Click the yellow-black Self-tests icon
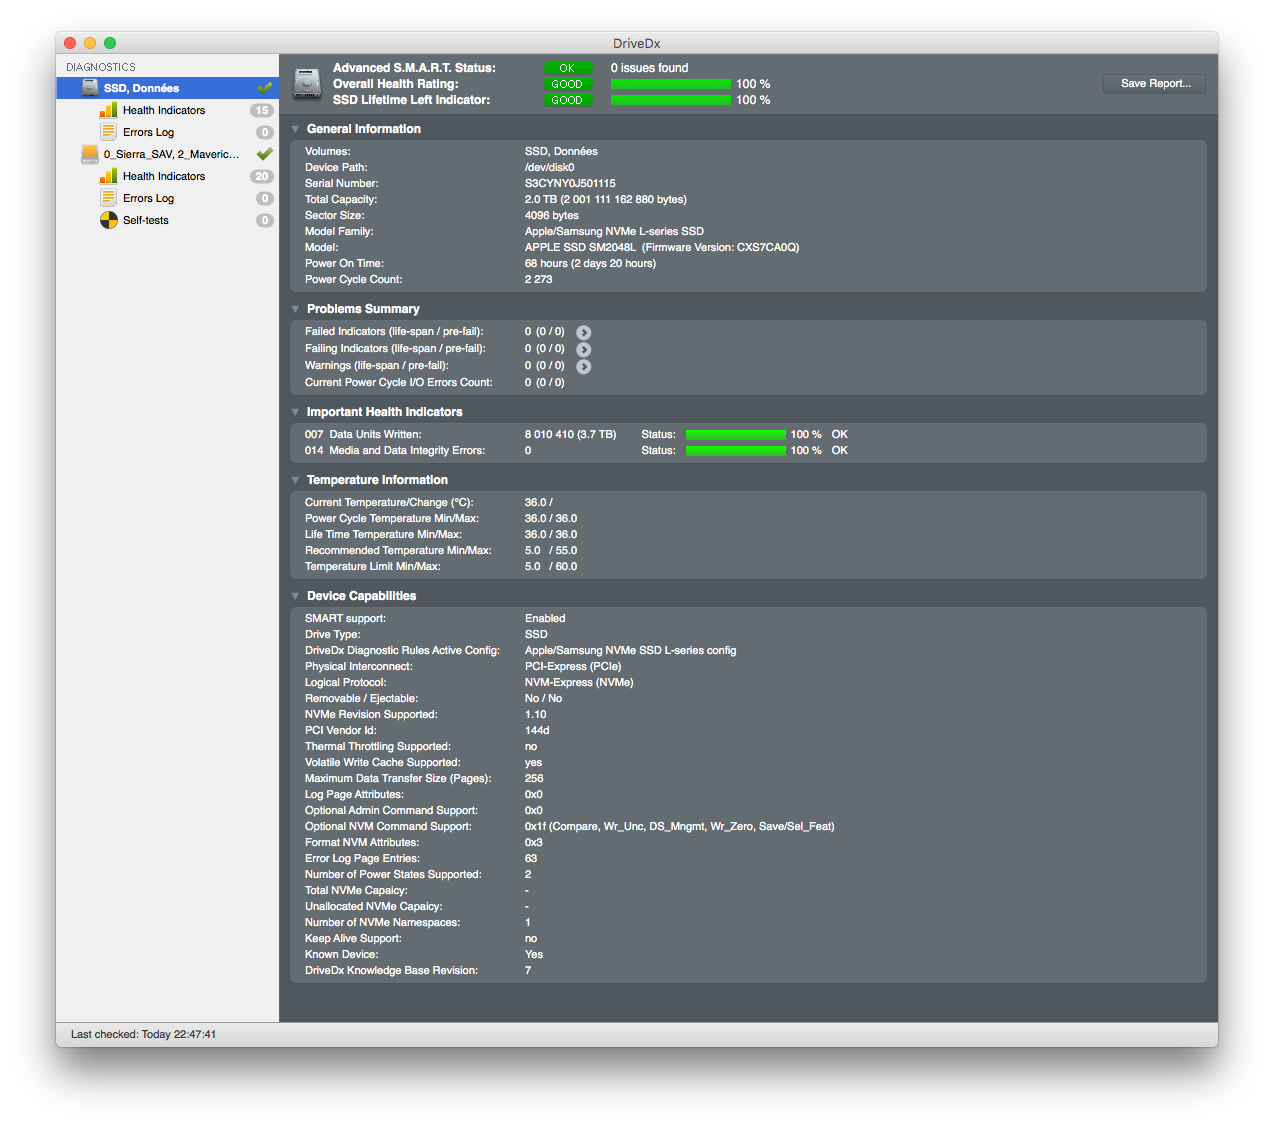The height and width of the screenshot is (1127, 1274). click(108, 220)
